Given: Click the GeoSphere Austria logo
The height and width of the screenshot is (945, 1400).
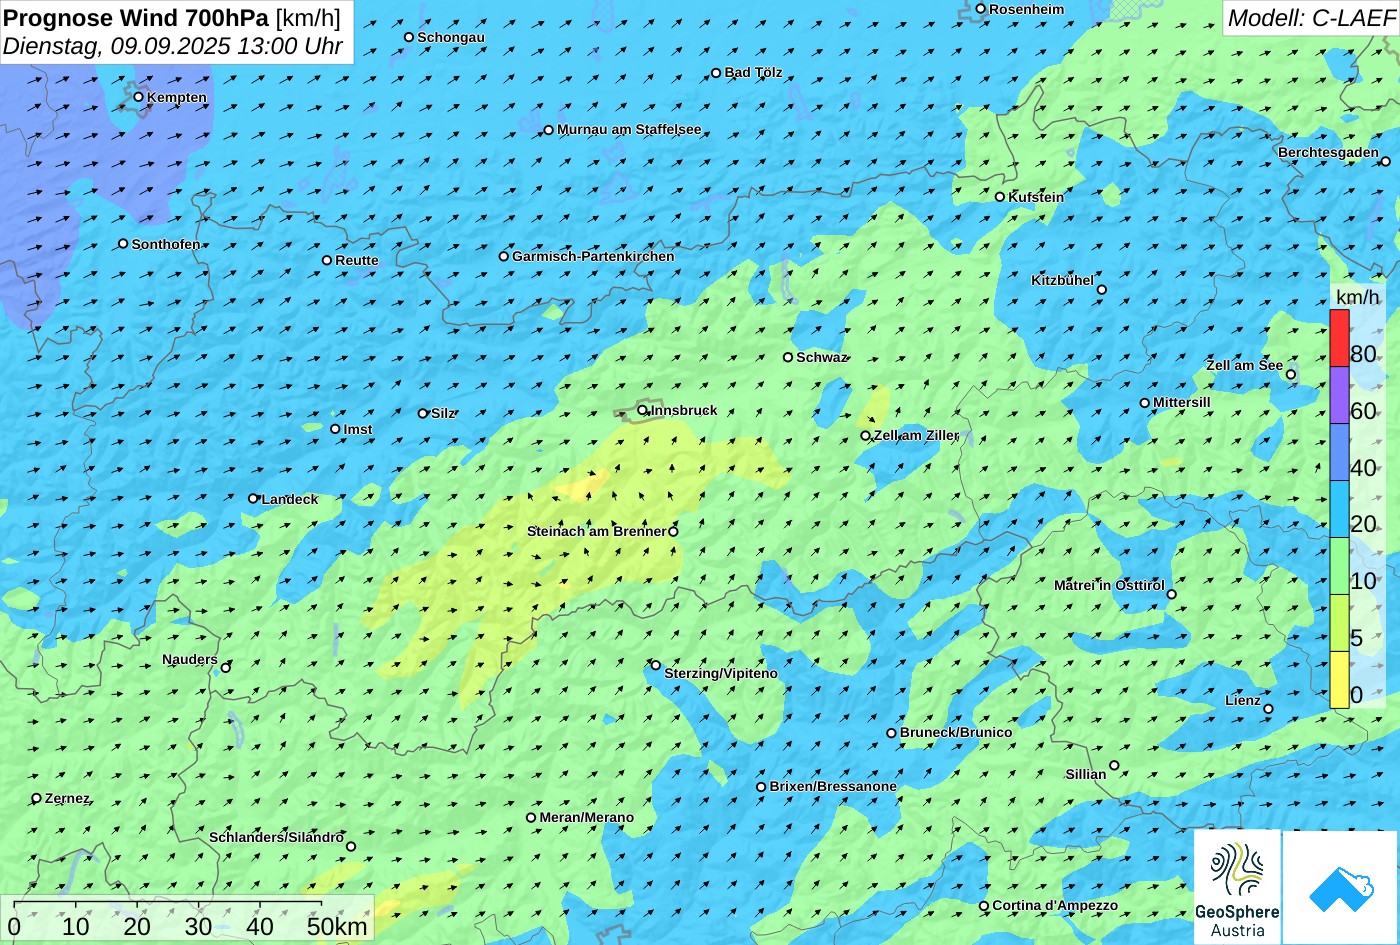Looking at the screenshot, I should coord(1237,888).
